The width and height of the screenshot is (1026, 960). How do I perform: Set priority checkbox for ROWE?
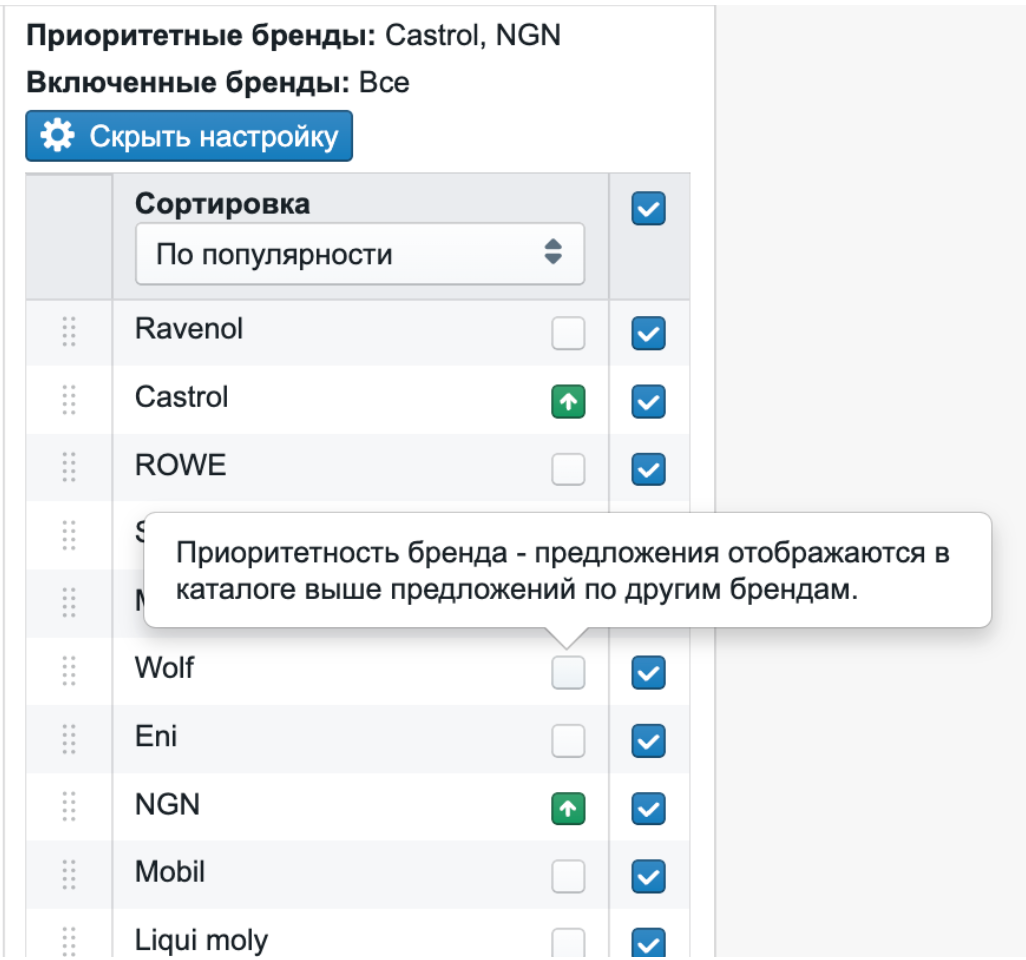pos(568,469)
